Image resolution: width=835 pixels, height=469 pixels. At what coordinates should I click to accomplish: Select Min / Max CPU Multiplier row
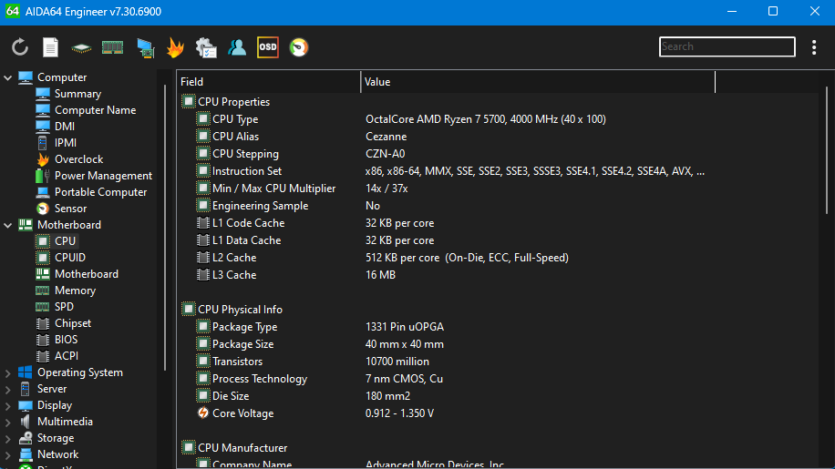click(x=498, y=188)
